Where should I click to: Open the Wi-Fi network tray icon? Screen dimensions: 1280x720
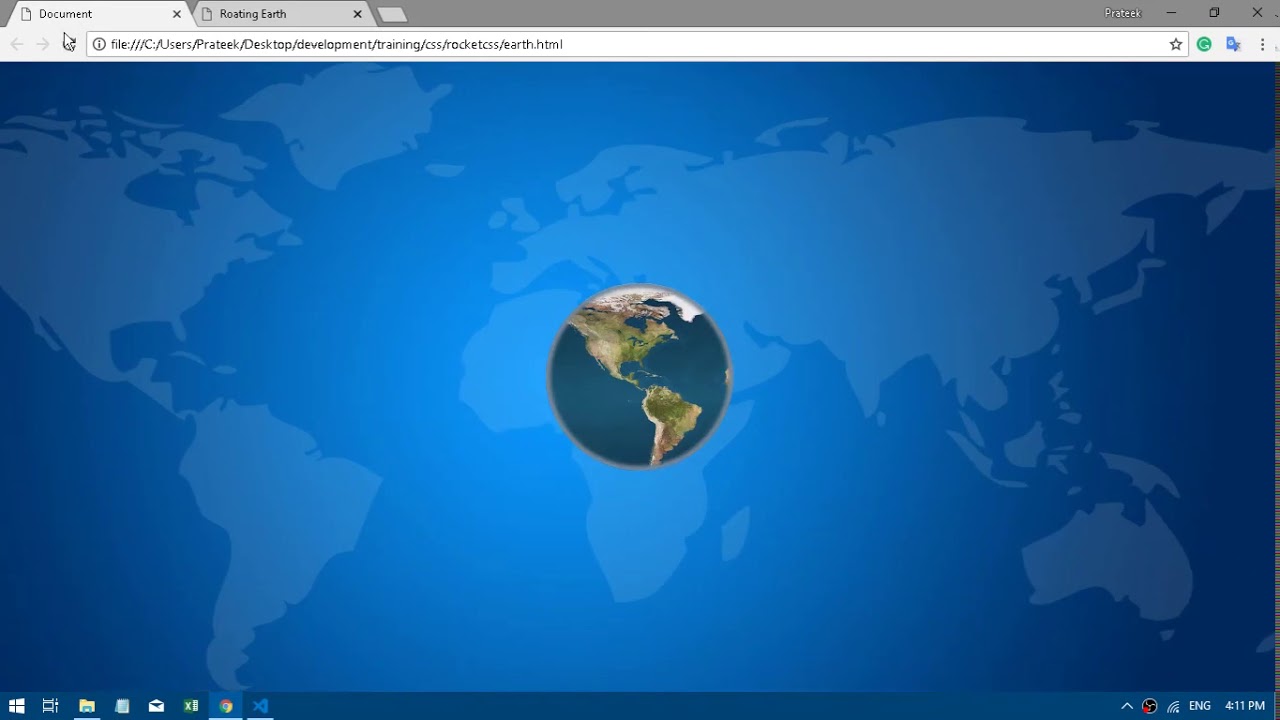[1173, 706]
